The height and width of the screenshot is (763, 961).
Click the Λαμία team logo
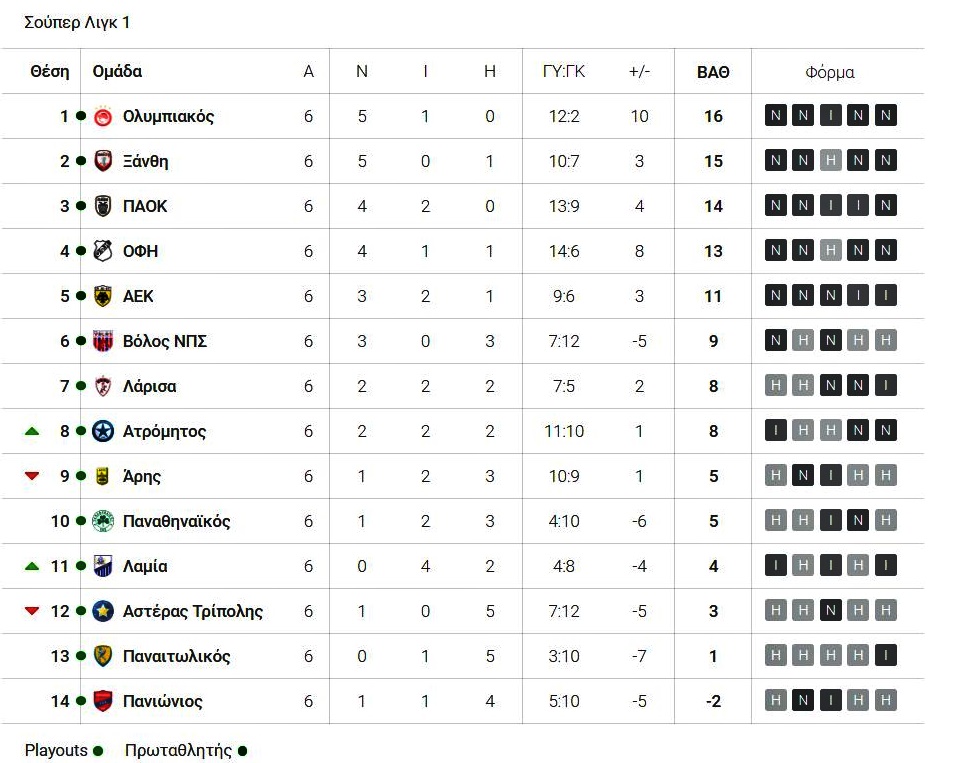(102, 566)
